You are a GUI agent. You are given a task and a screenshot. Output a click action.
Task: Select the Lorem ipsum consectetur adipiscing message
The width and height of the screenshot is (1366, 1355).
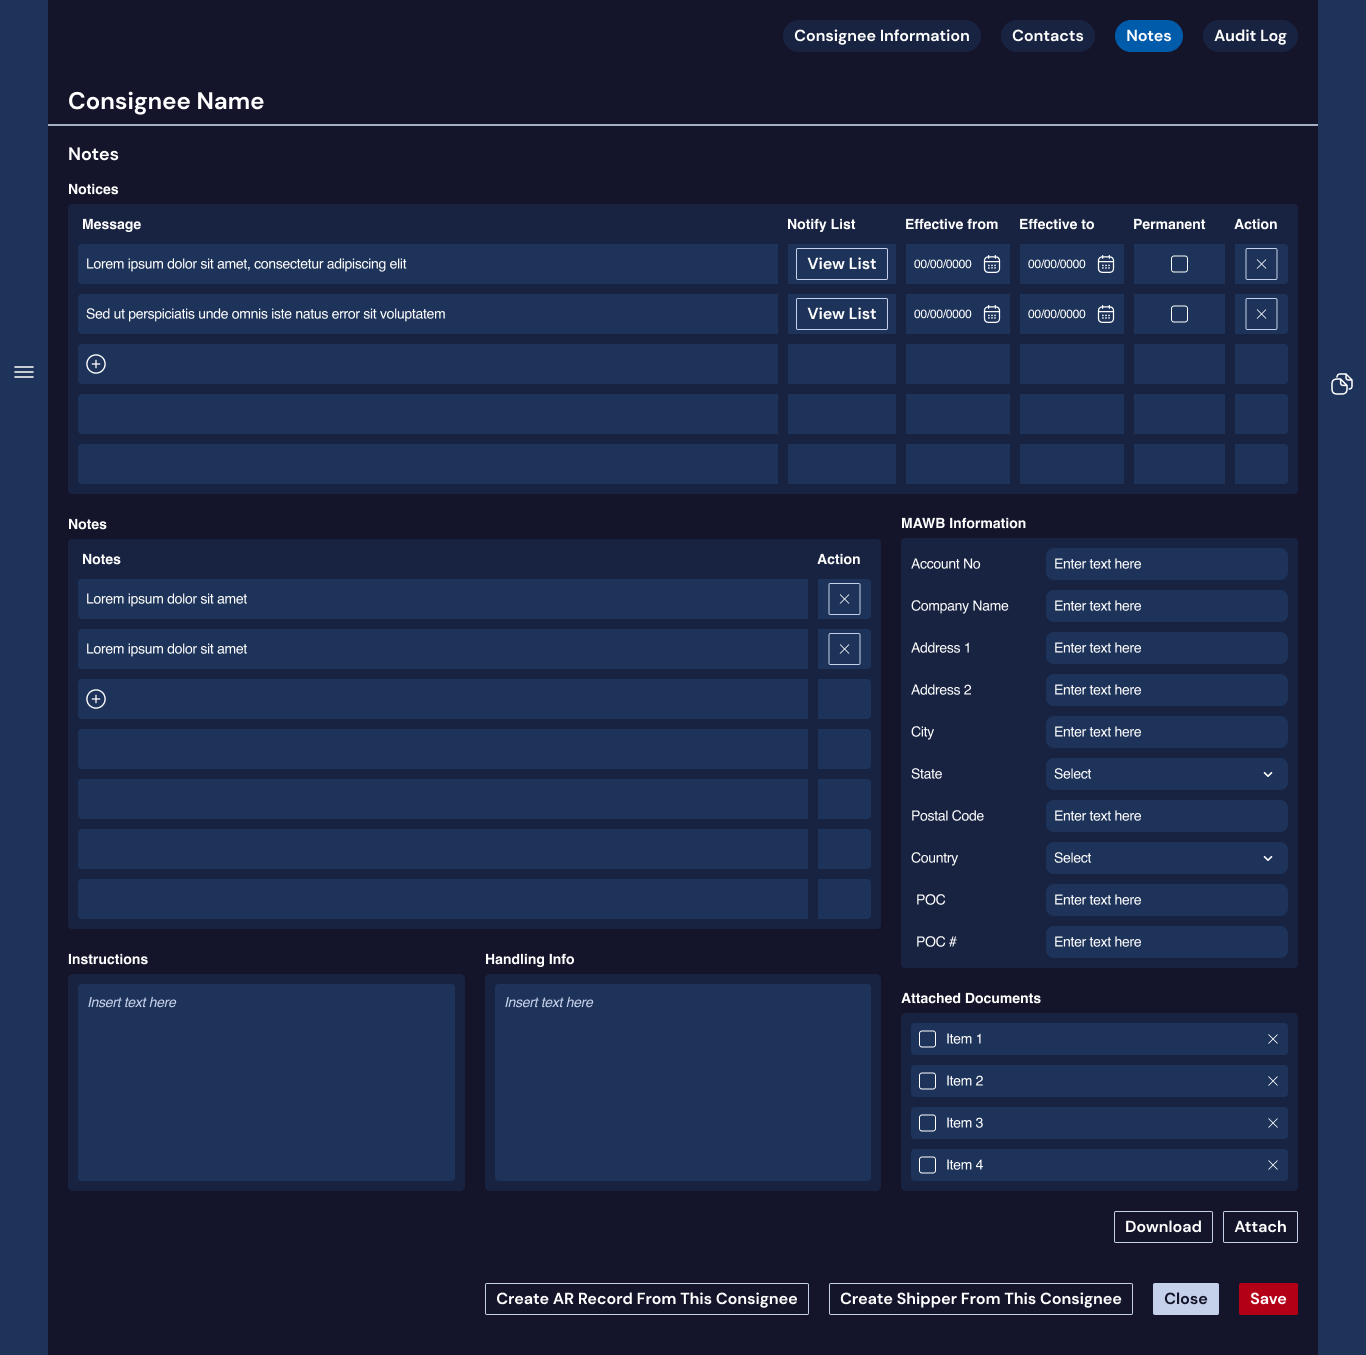(x=246, y=264)
